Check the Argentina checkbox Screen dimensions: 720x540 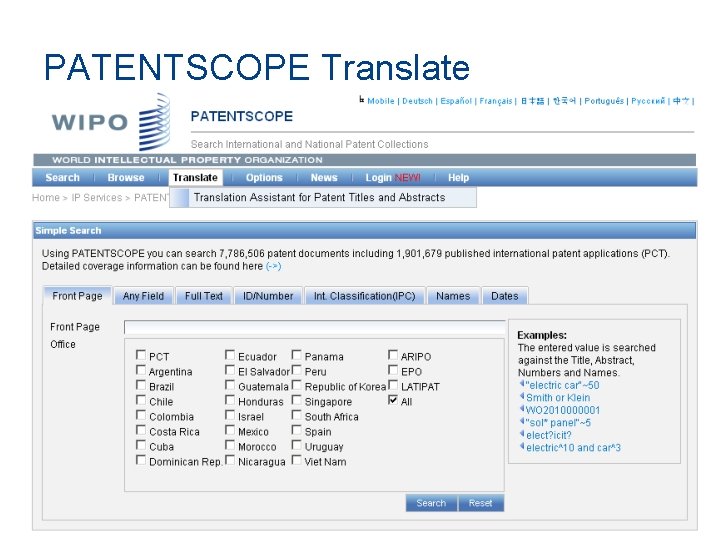click(x=141, y=370)
